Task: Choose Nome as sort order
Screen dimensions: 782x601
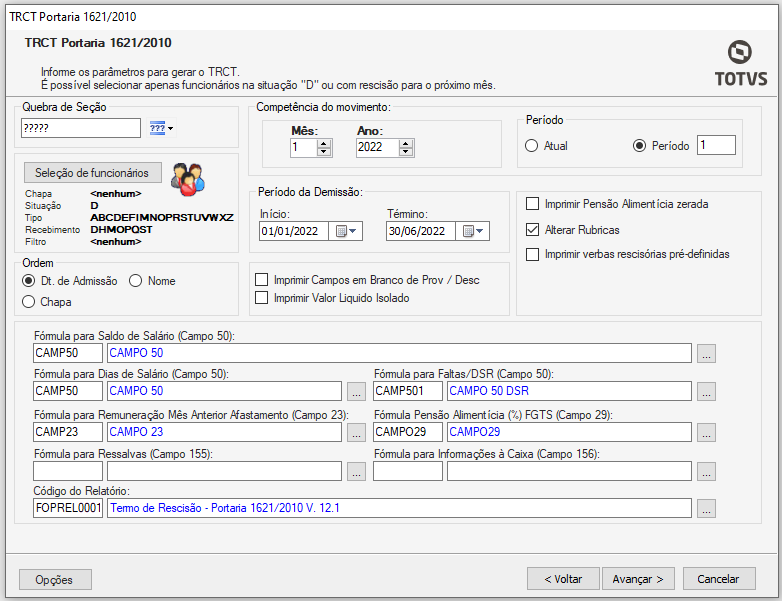Action: (136, 281)
